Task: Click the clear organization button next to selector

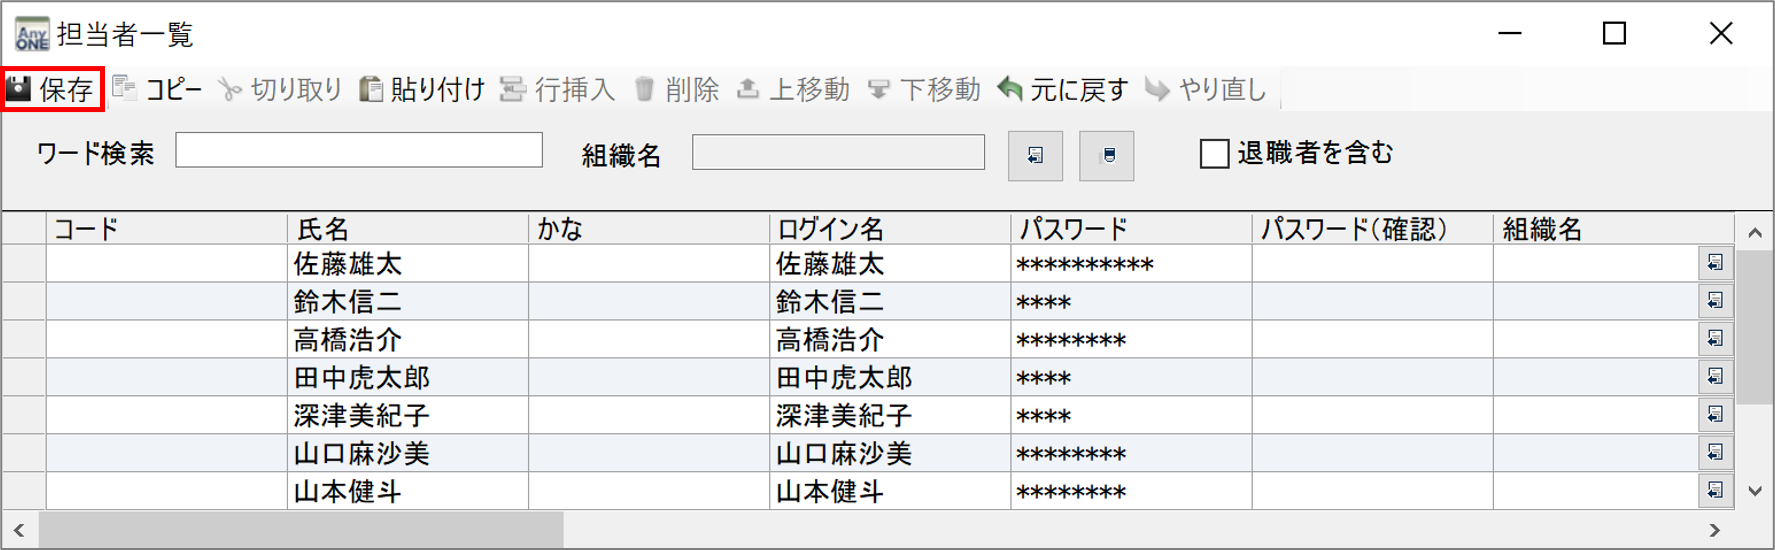Action: tap(1107, 156)
